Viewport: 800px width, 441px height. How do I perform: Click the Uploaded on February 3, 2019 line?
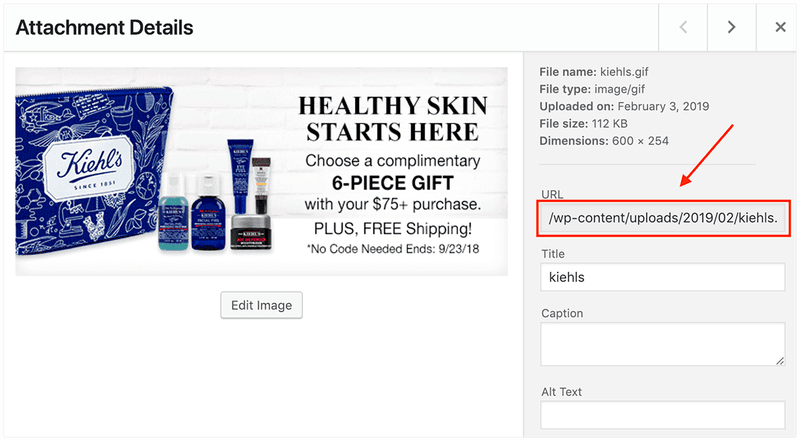coord(624,106)
